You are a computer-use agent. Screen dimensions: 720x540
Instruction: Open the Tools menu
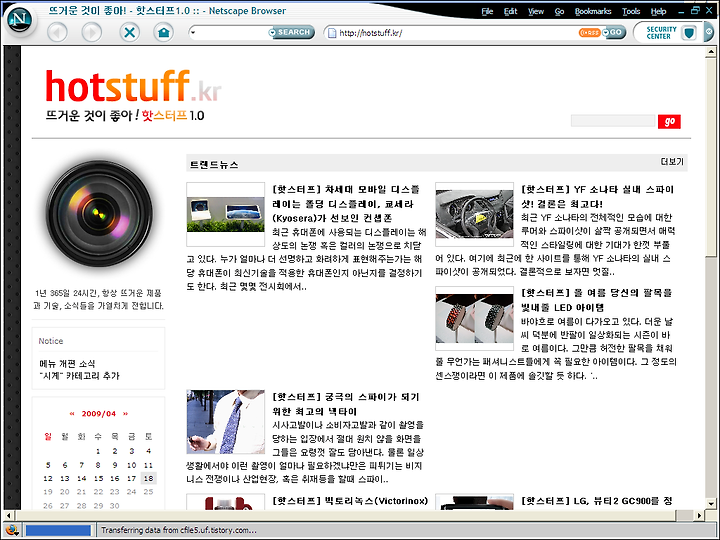(631, 11)
